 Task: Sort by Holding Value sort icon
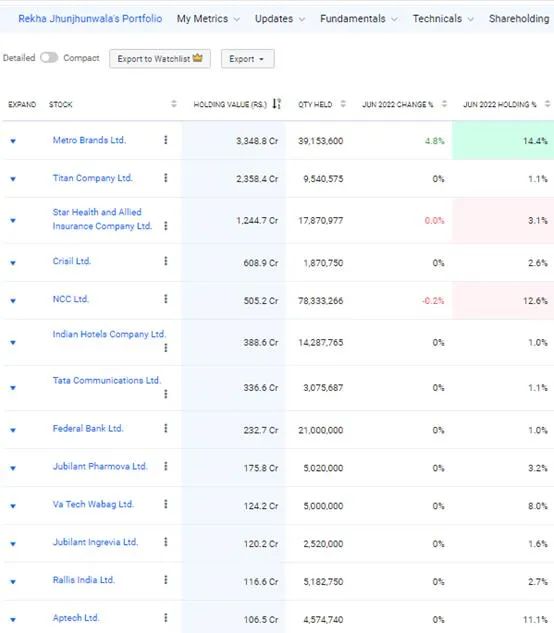(277, 104)
